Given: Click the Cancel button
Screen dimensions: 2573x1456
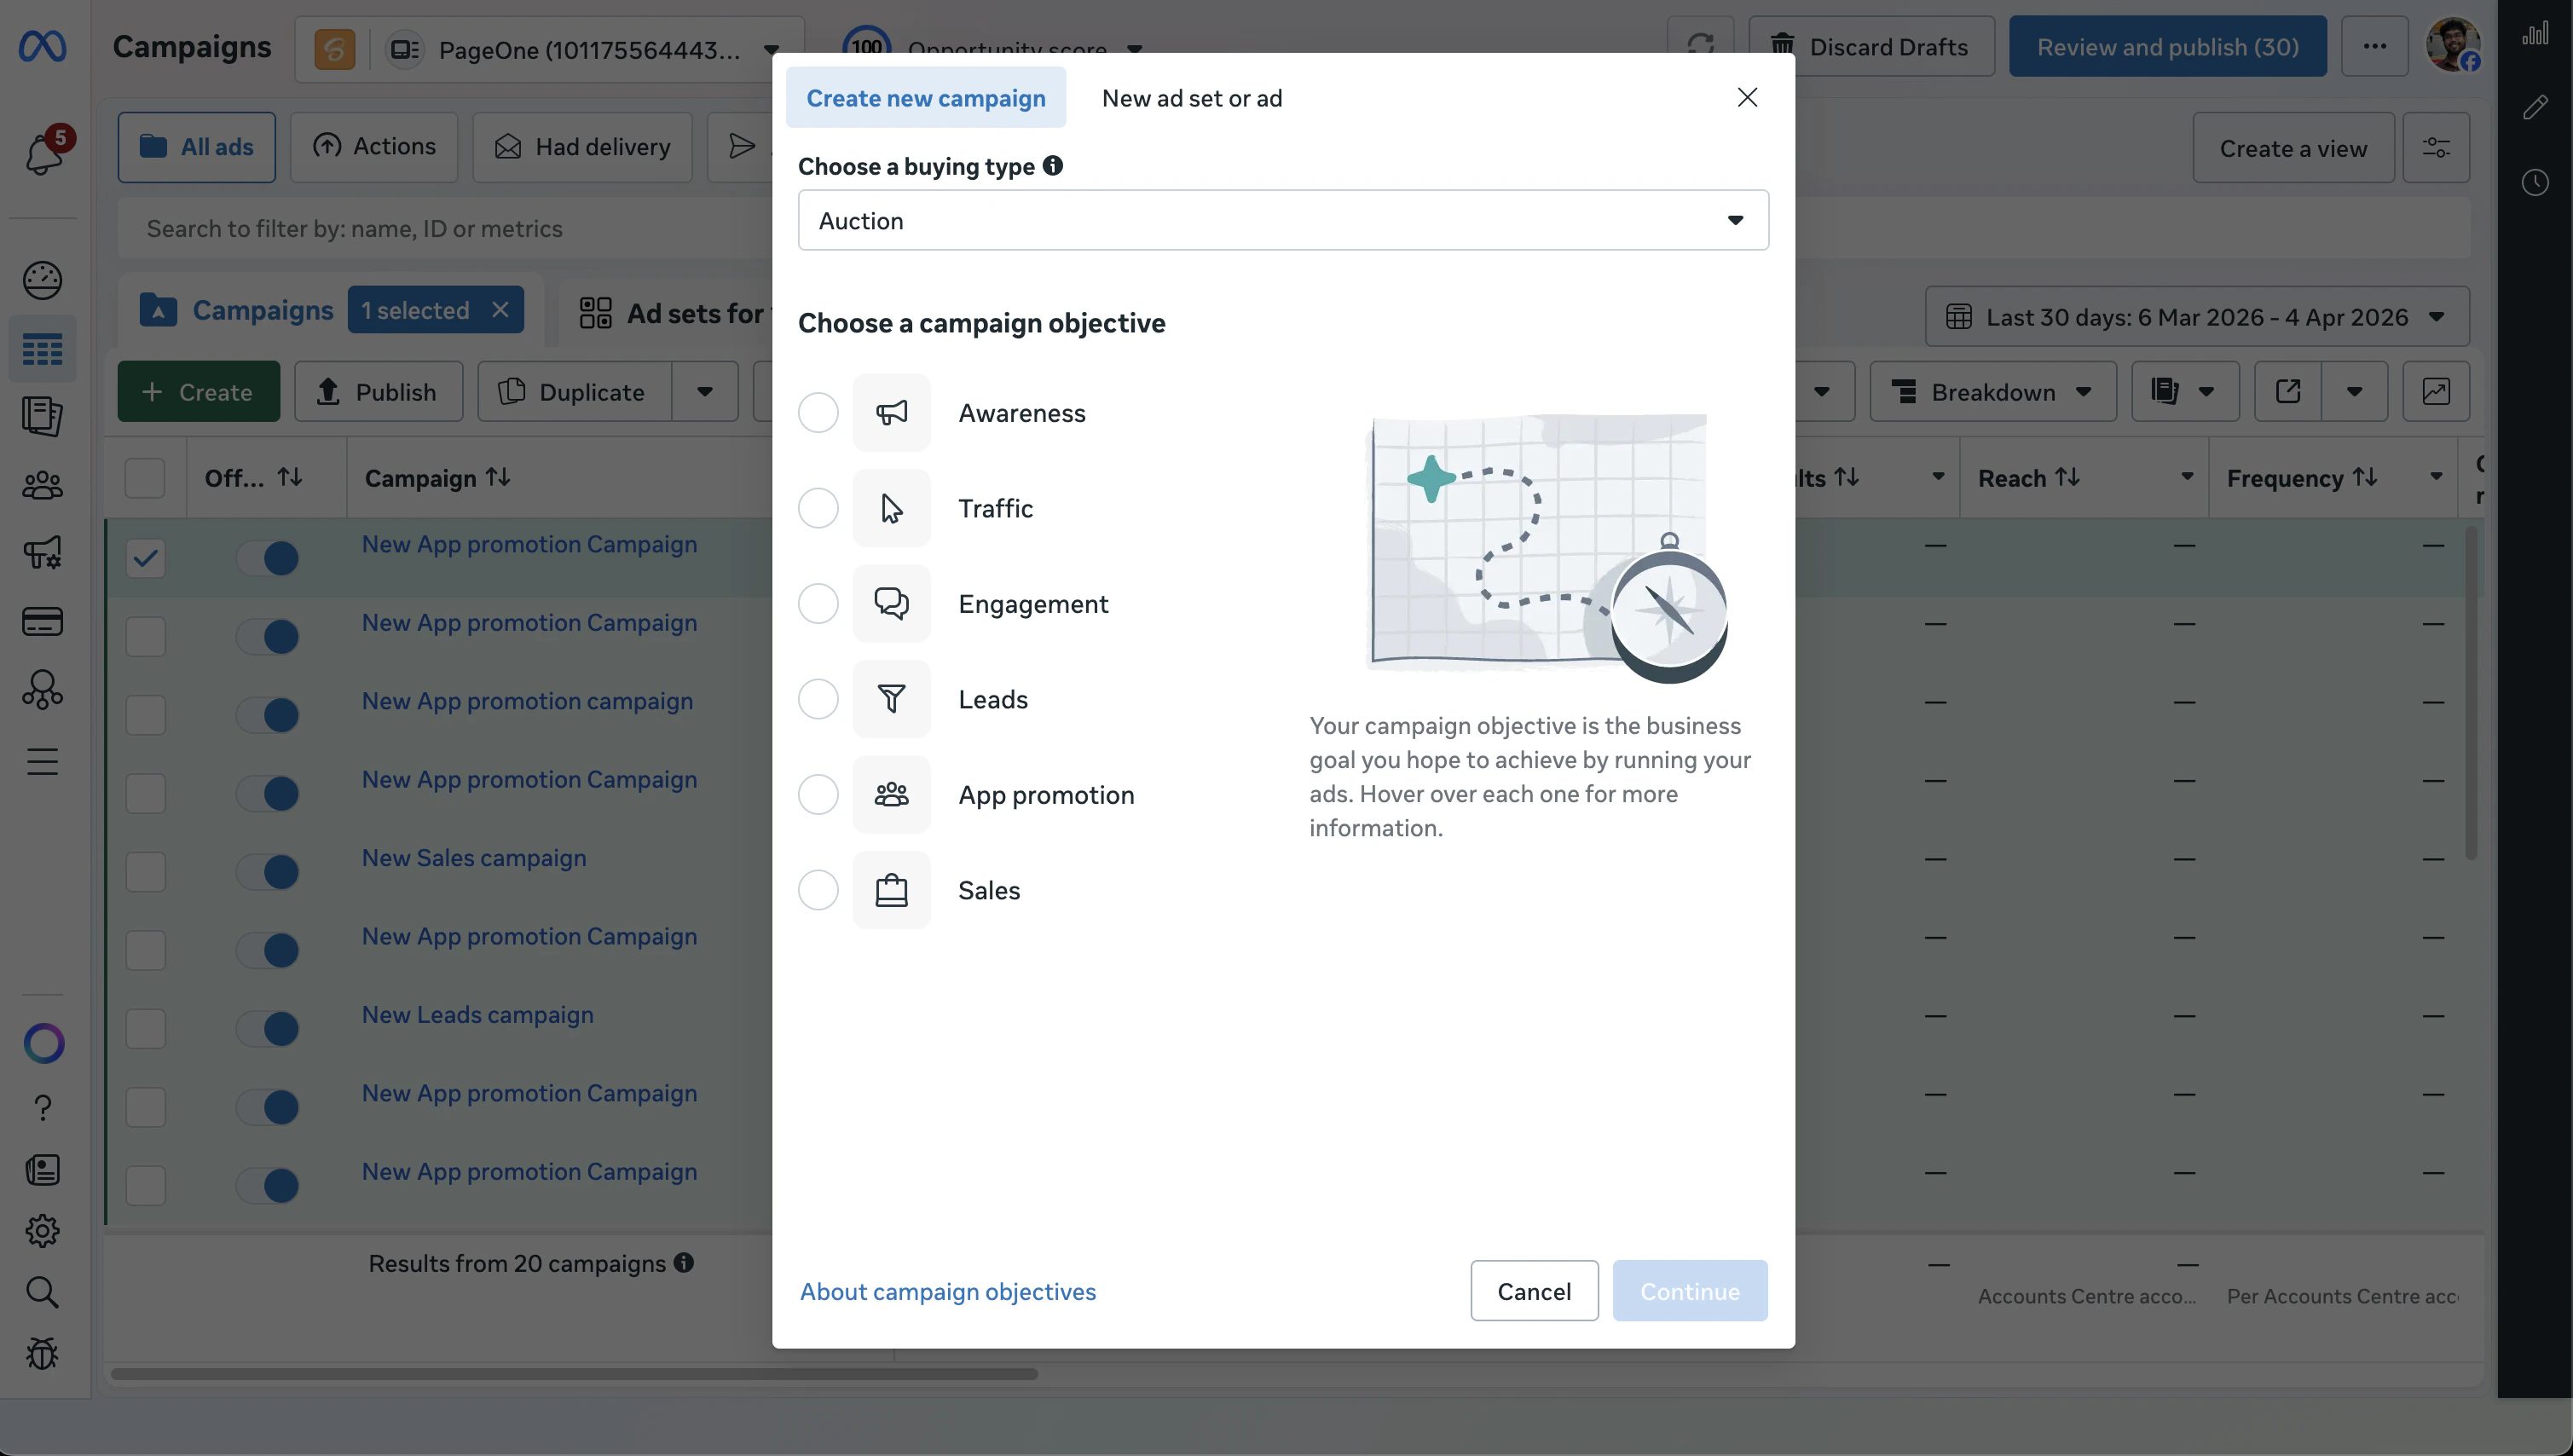Looking at the screenshot, I should [1533, 1291].
